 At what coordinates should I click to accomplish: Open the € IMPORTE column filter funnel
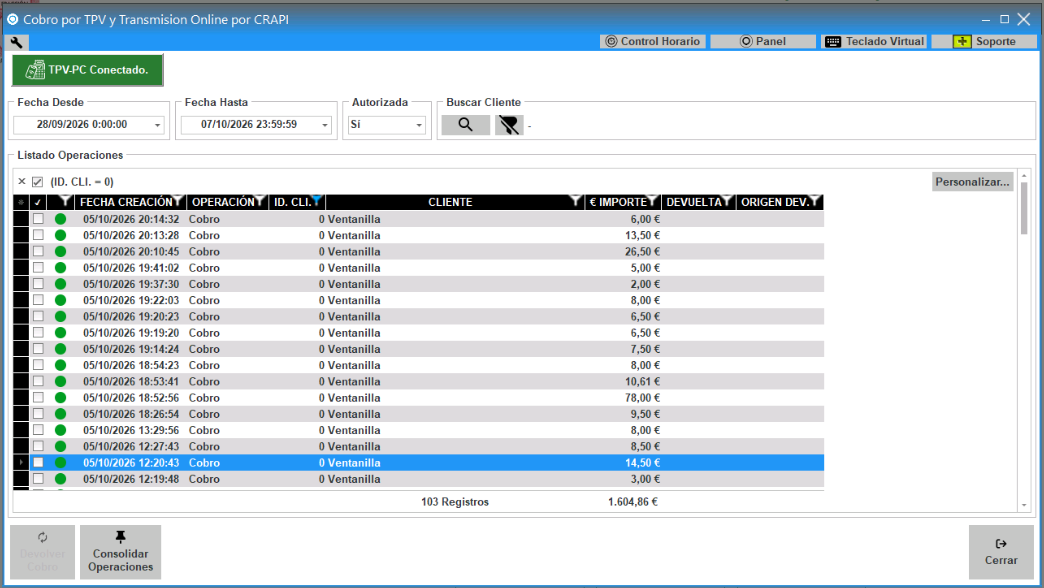[652, 200]
